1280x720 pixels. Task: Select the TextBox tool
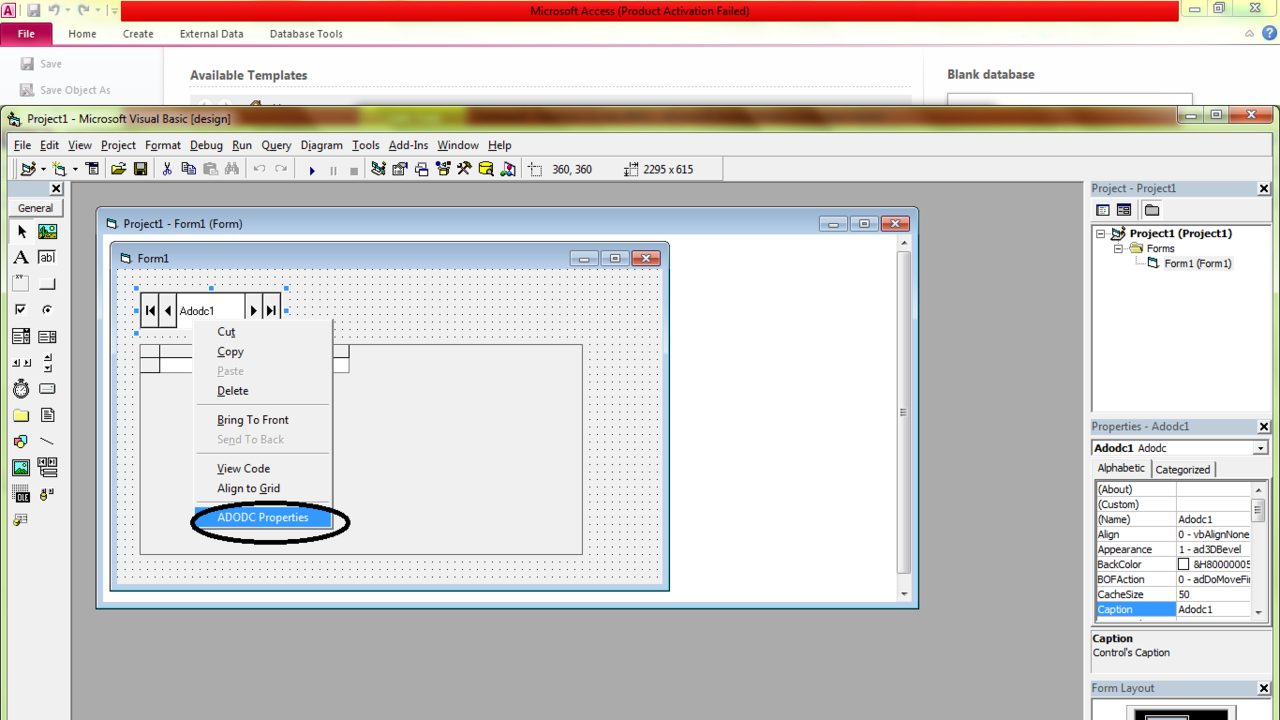47,257
